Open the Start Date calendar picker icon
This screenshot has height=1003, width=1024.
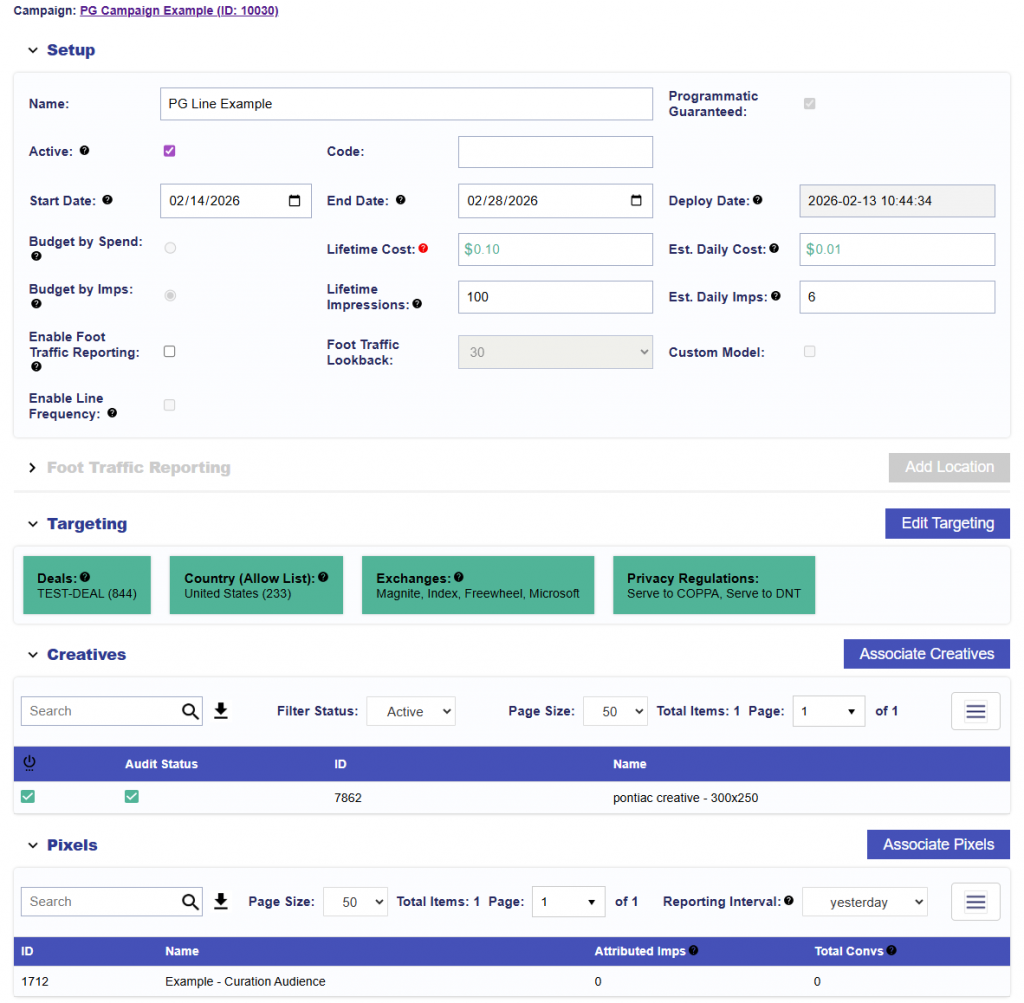294,201
